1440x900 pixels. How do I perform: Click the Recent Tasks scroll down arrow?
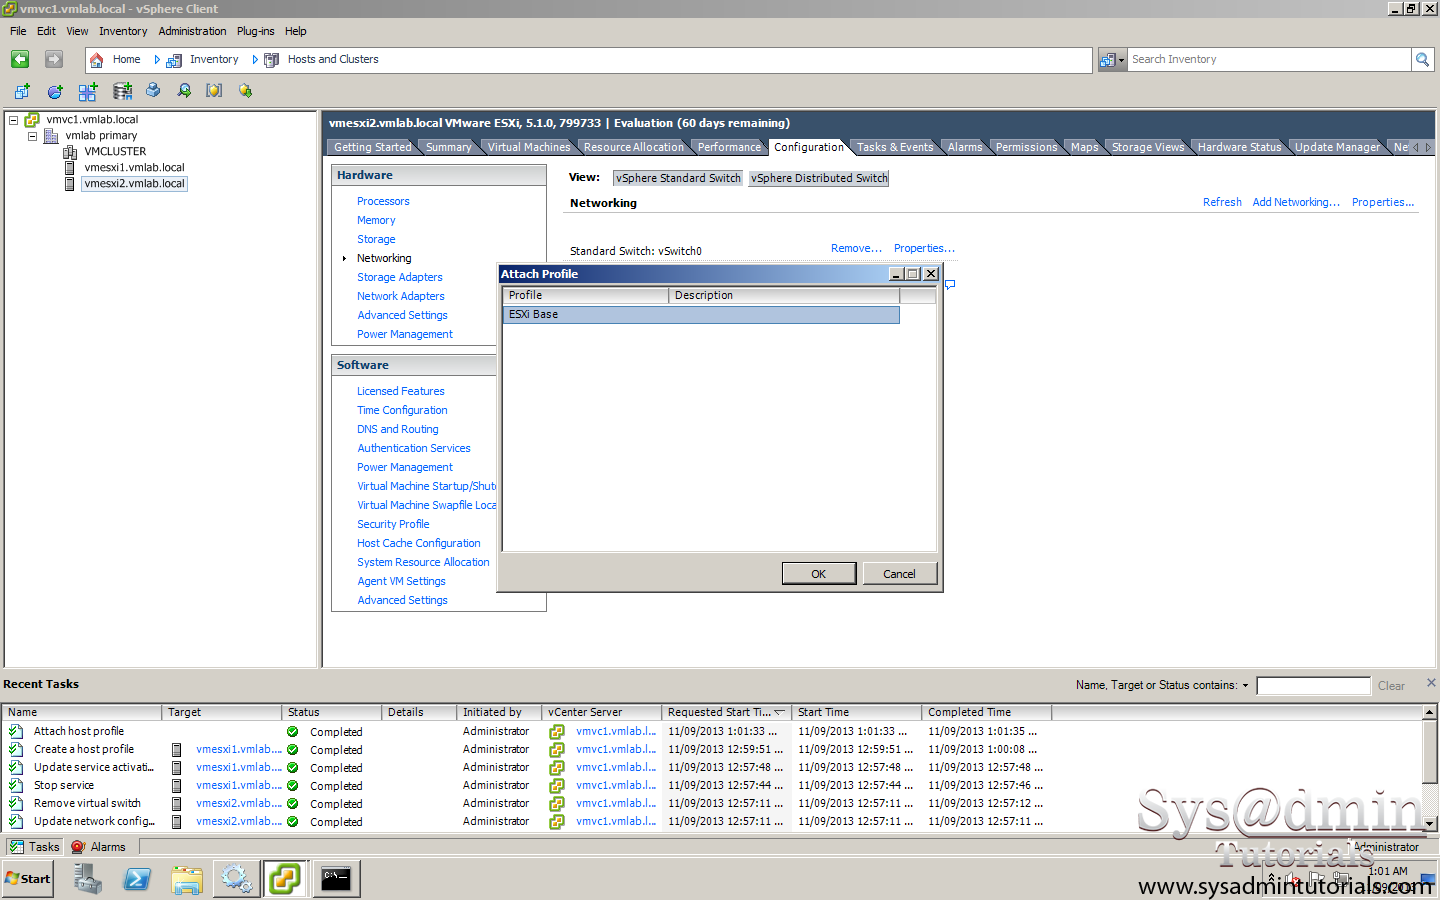pos(1430,823)
